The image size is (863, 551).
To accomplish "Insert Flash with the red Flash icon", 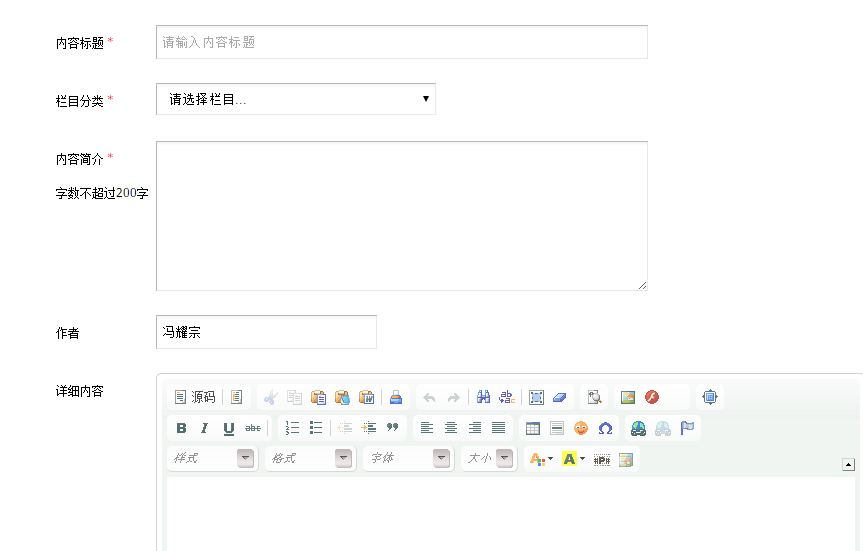I will (x=652, y=397).
